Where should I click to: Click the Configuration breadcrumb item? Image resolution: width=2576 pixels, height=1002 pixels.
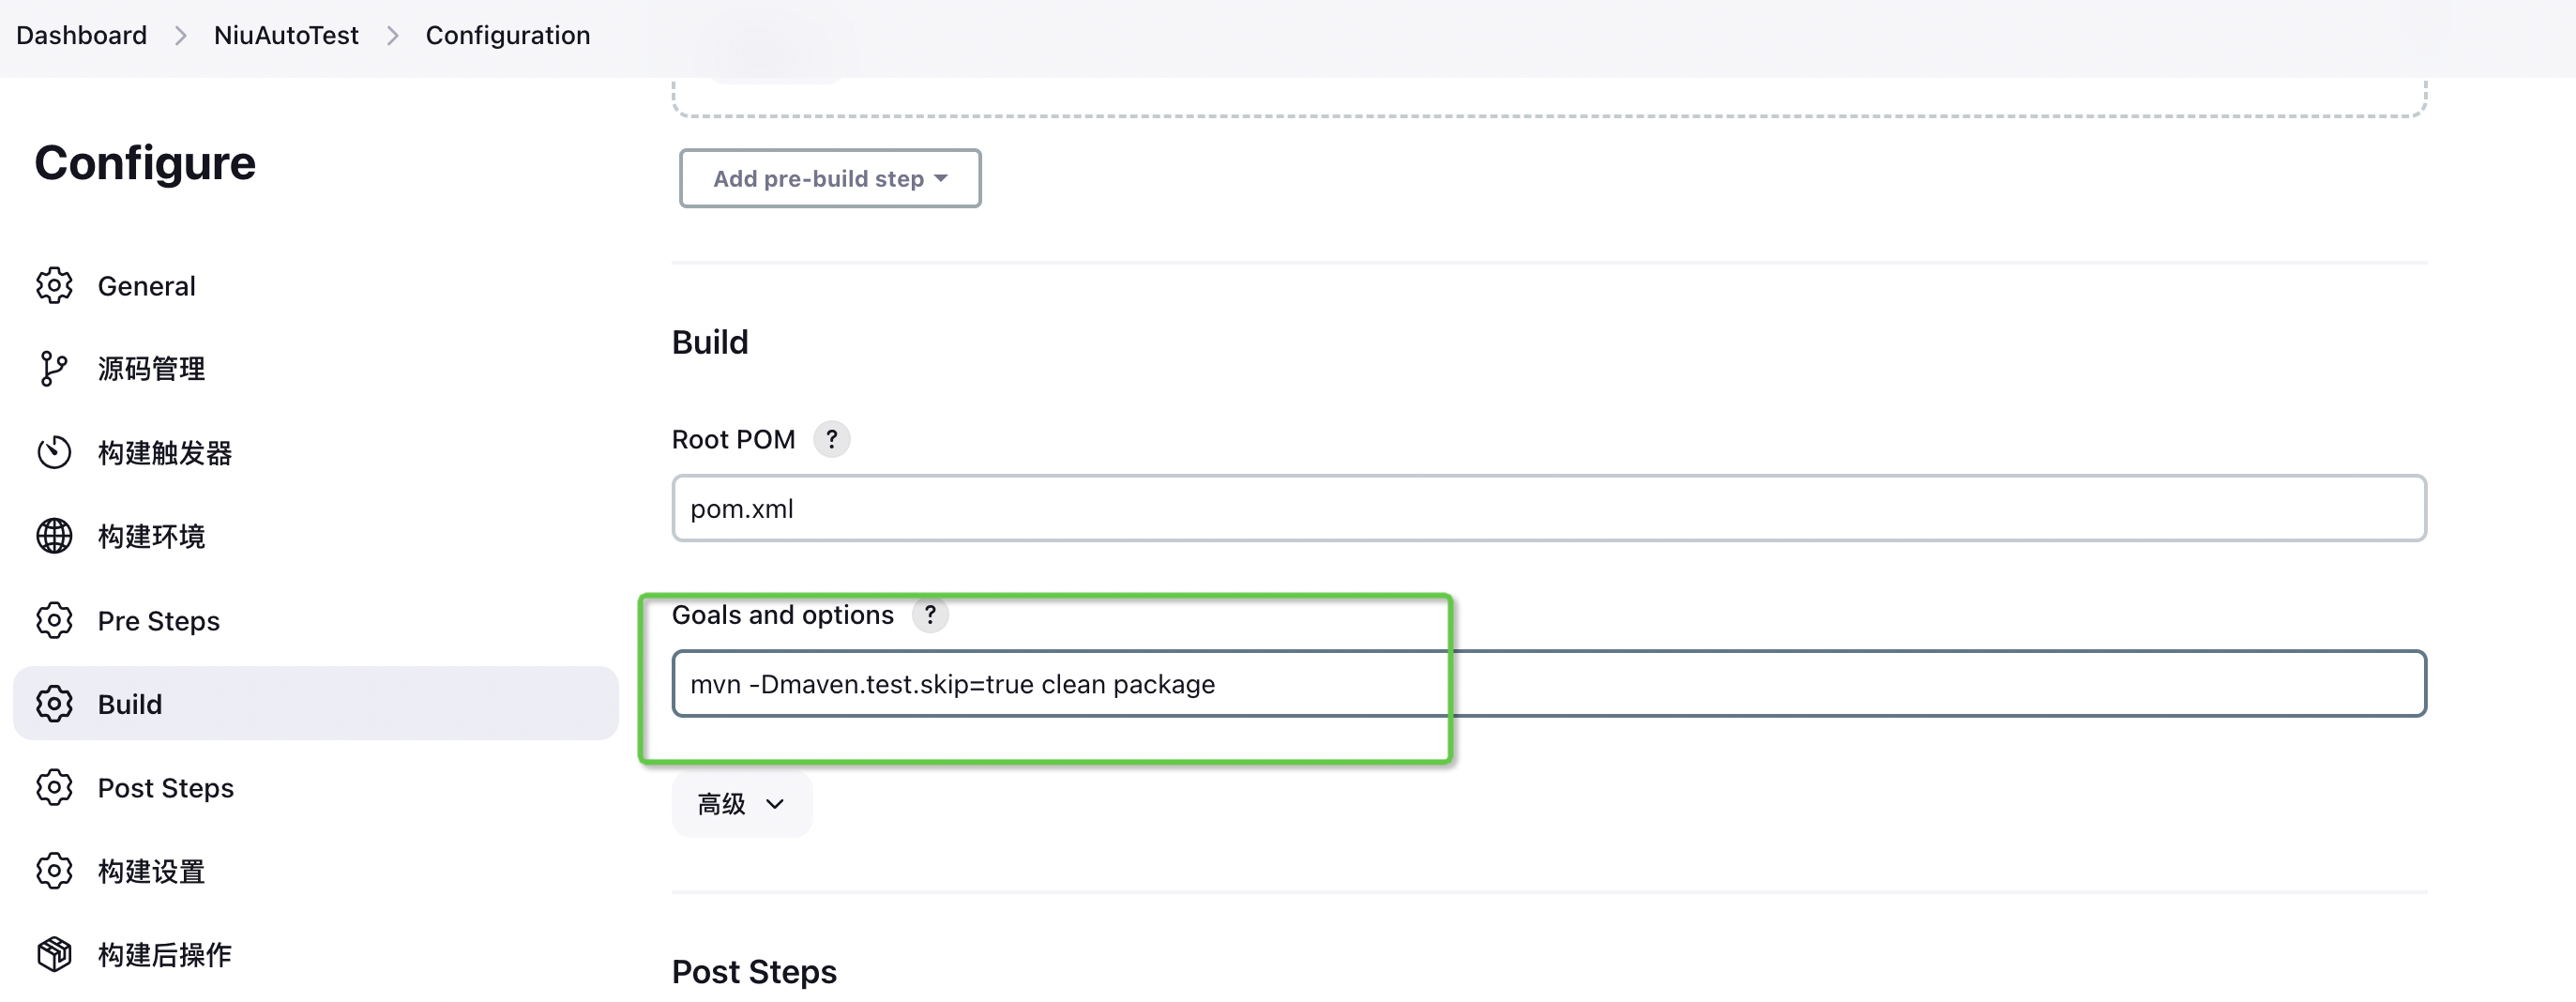508,36
